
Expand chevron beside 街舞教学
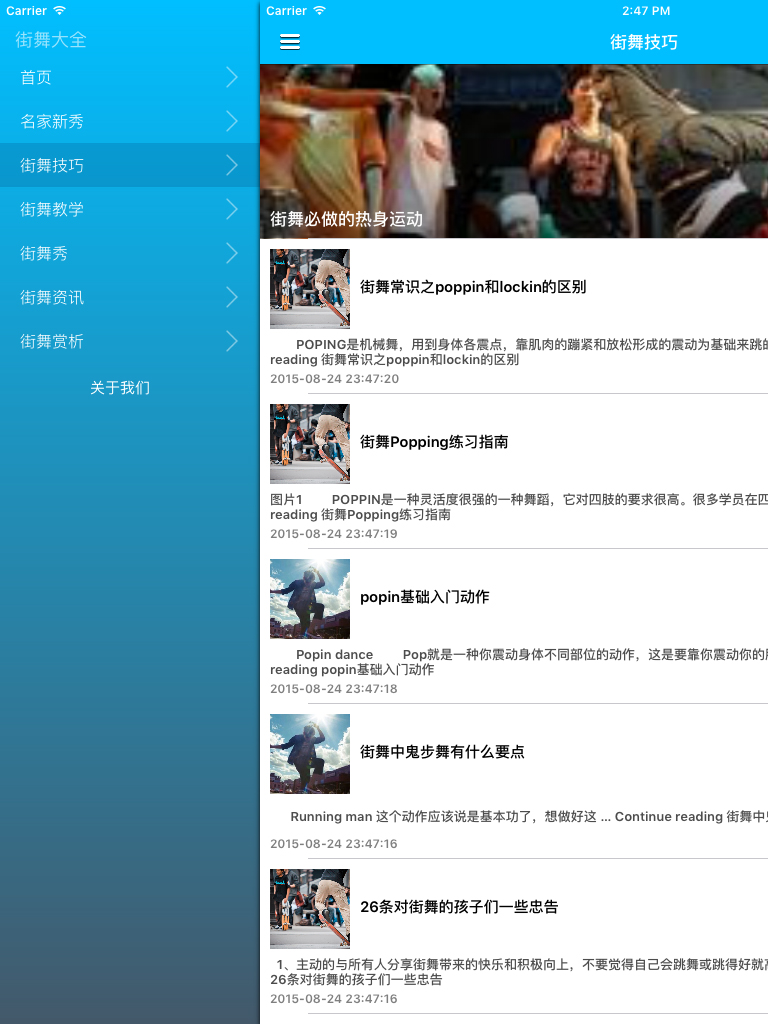tap(232, 209)
